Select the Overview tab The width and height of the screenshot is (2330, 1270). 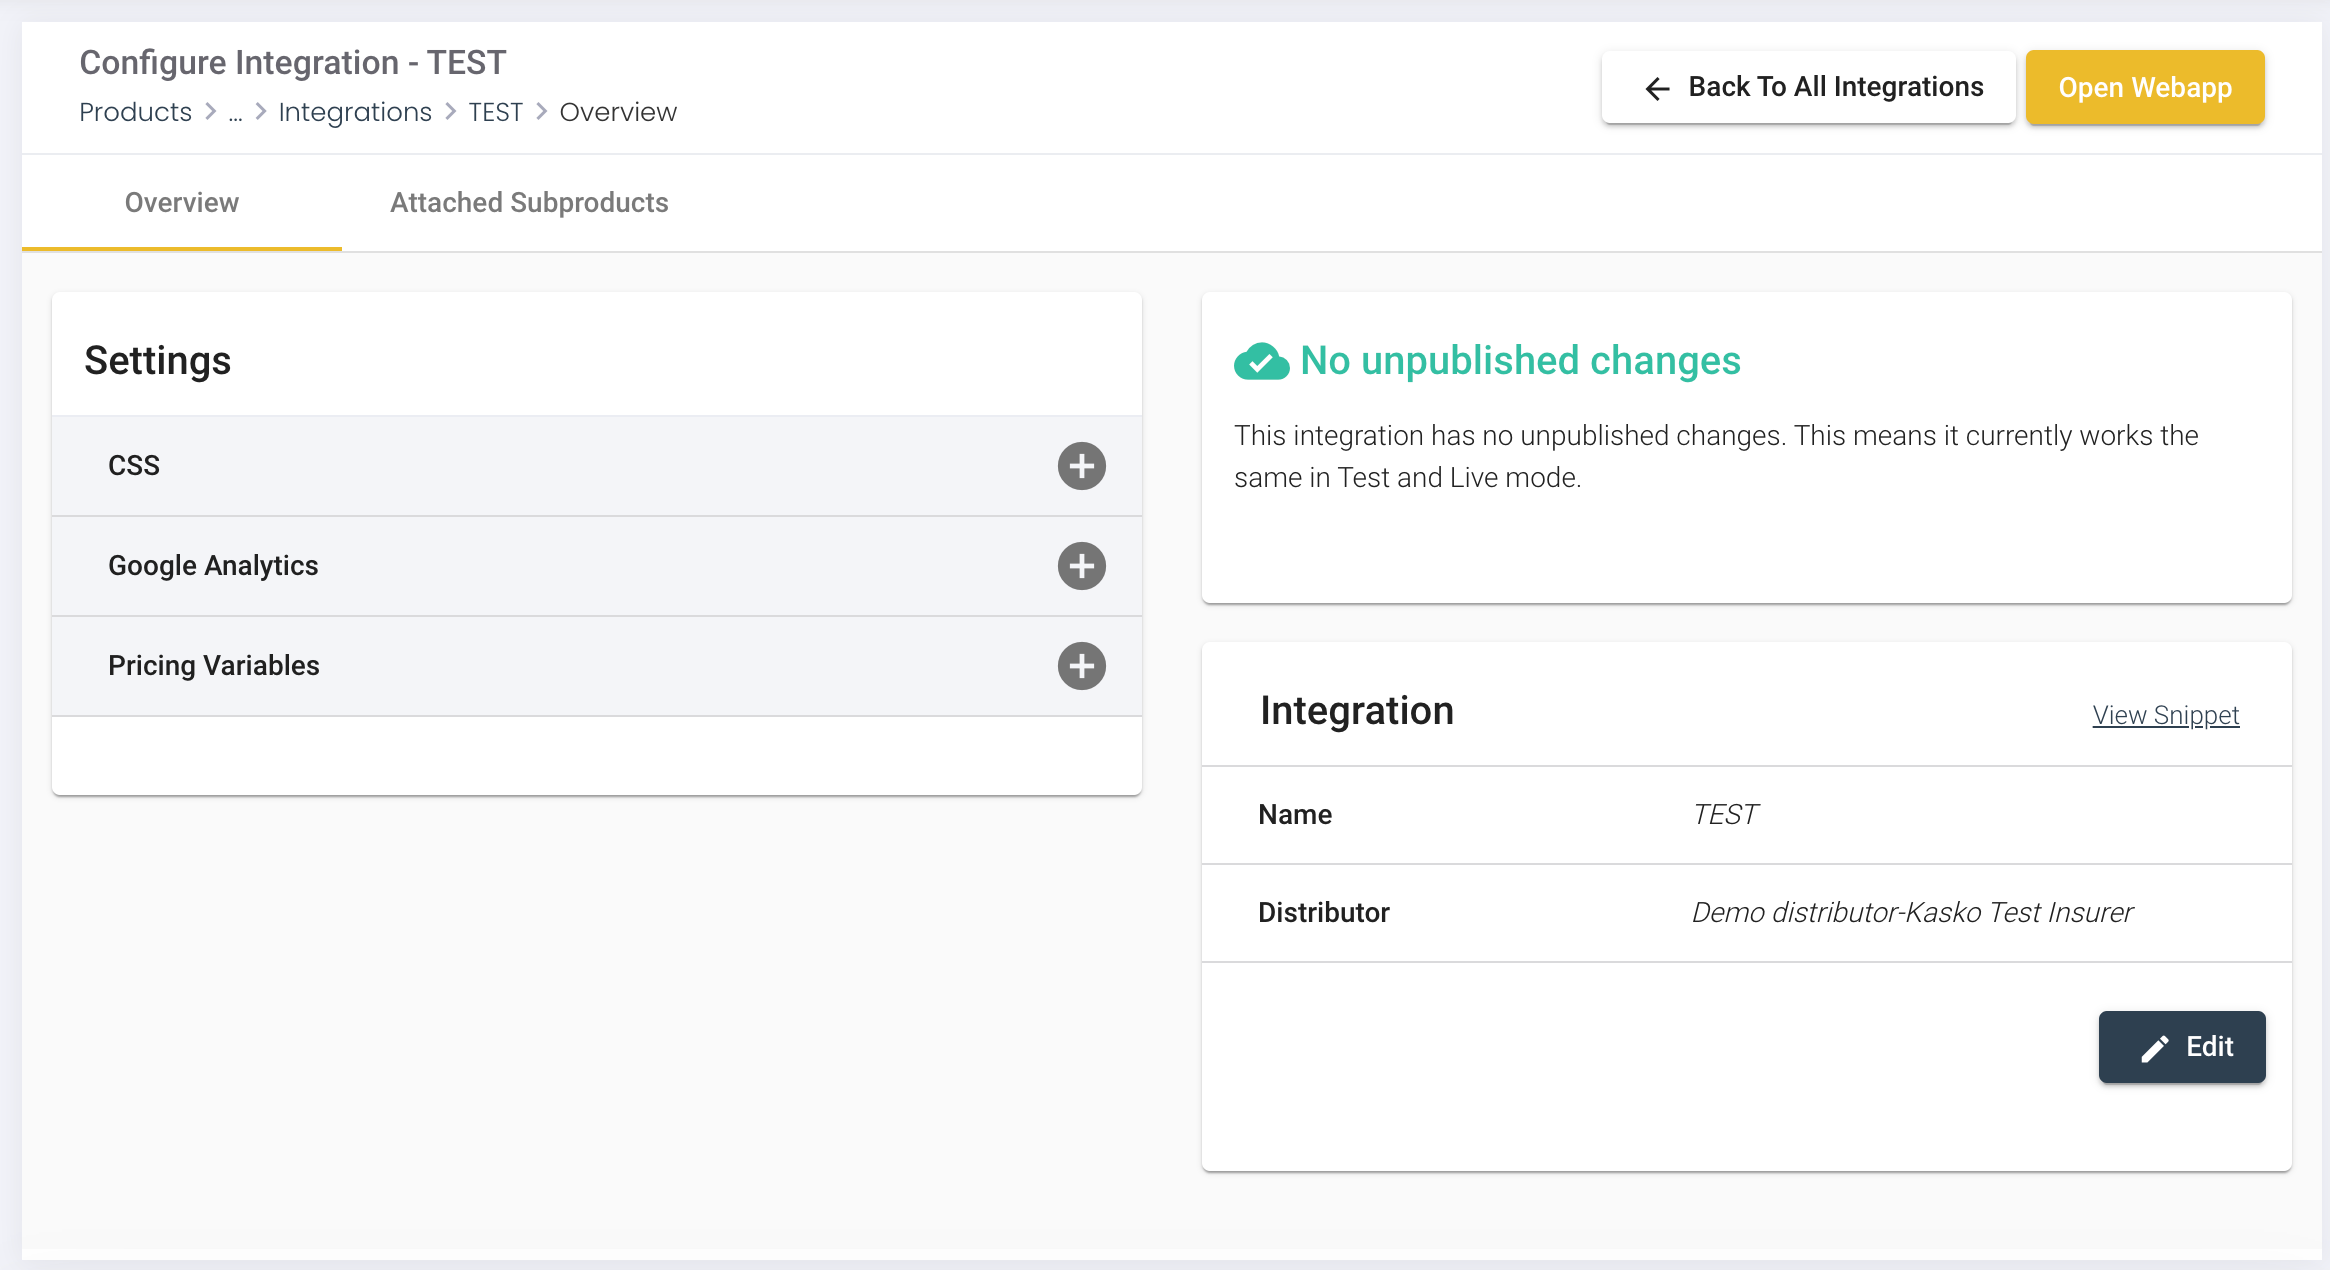tap(182, 203)
